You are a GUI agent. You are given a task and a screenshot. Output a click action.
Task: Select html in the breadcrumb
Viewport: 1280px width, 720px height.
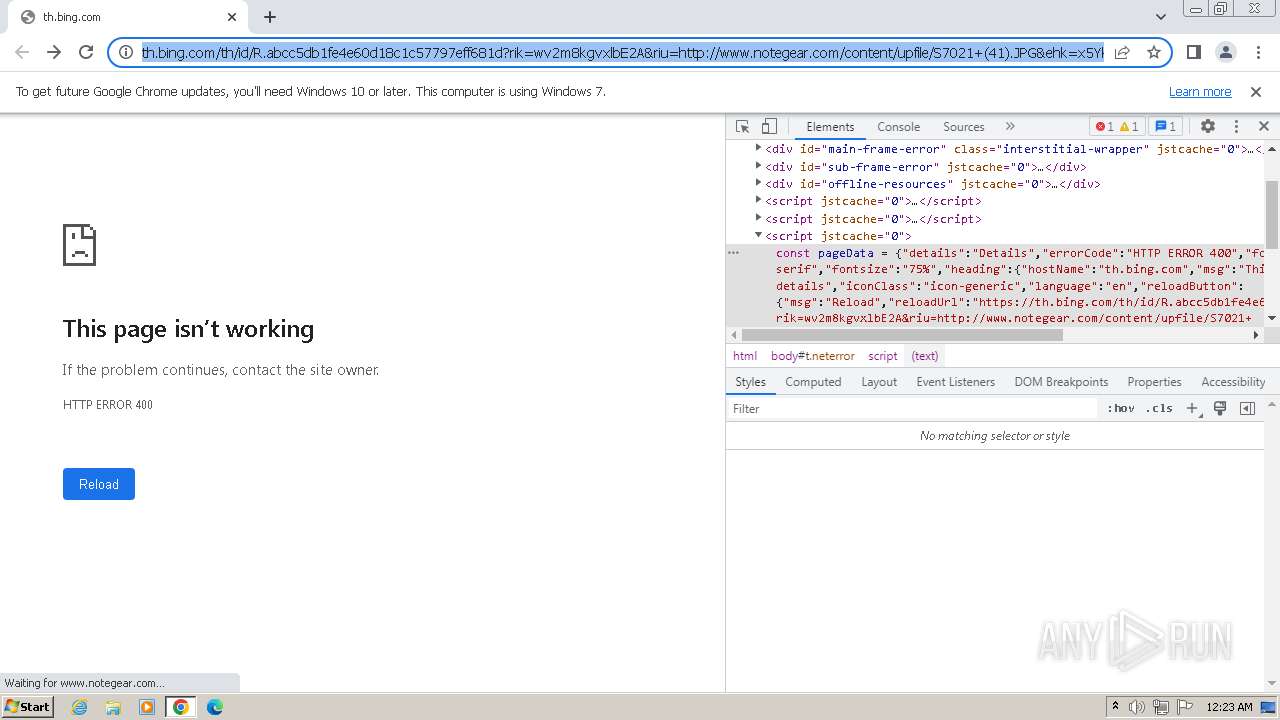point(745,356)
